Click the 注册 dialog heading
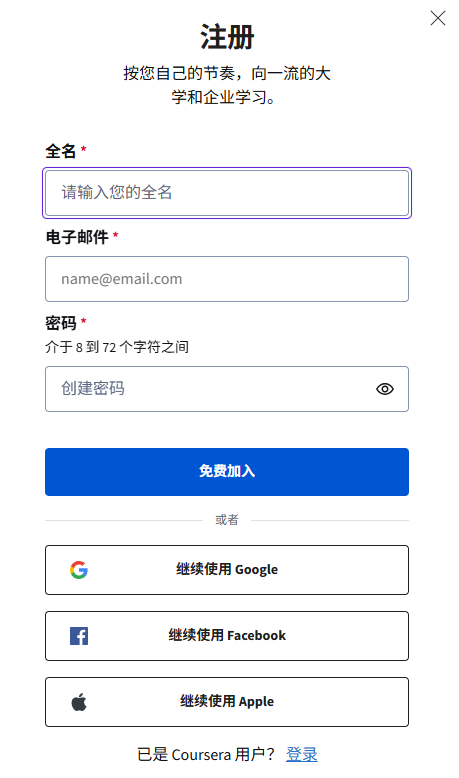This screenshot has height=778, width=459. click(x=227, y=37)
